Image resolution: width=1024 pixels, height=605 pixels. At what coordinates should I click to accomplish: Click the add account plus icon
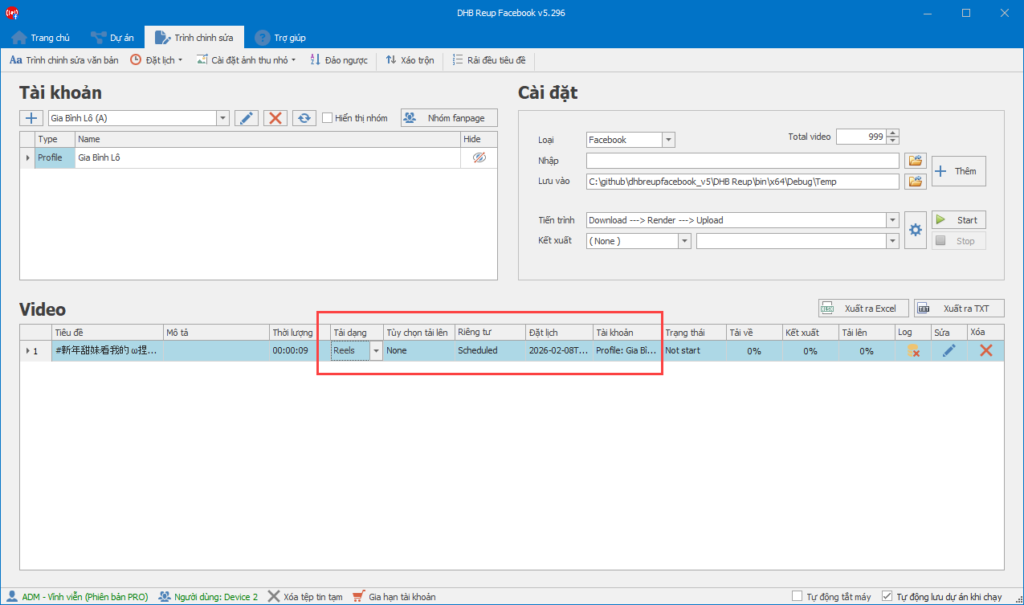pos(31,118)
